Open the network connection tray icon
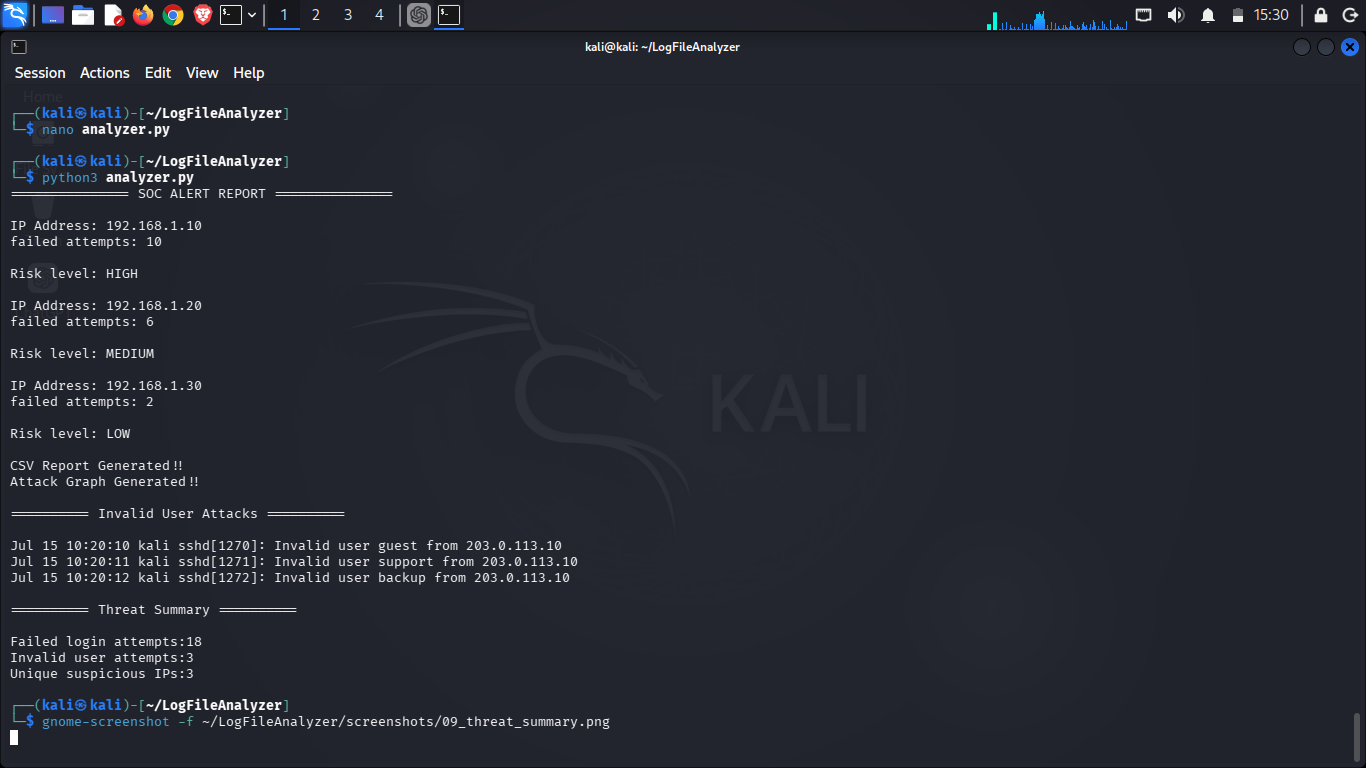The image size is (1366, 768). click(1144, 15)
